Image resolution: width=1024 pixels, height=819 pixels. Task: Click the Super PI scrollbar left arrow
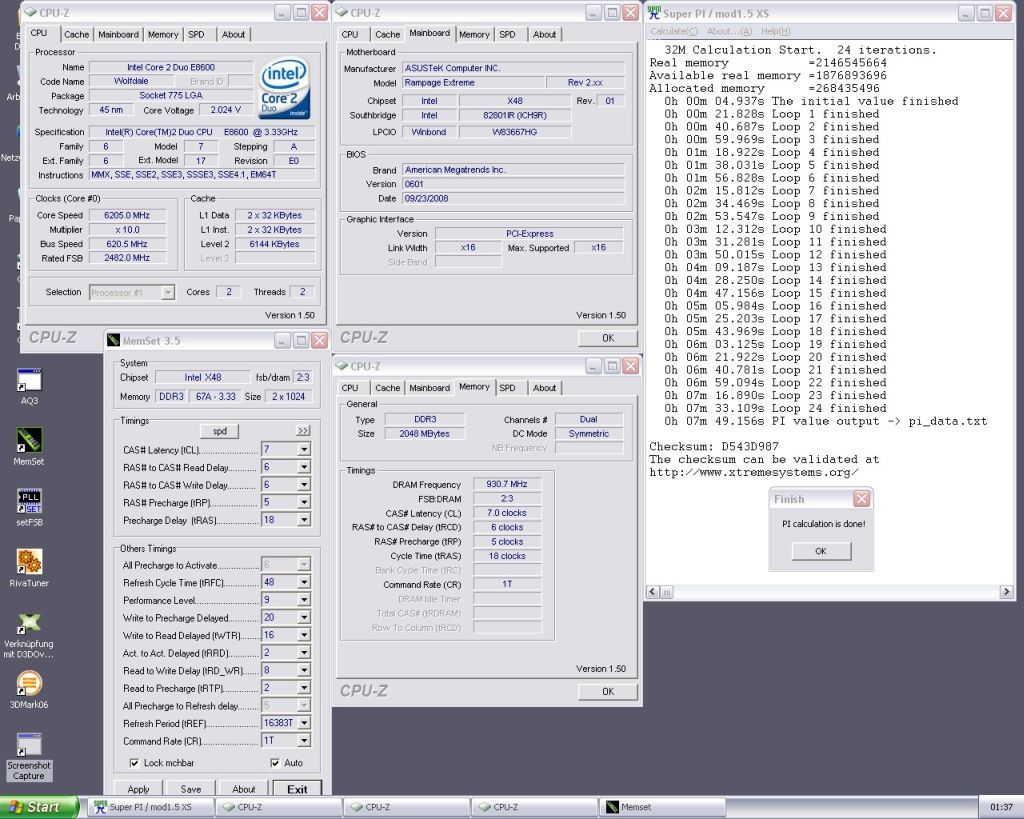pos(653,592)
